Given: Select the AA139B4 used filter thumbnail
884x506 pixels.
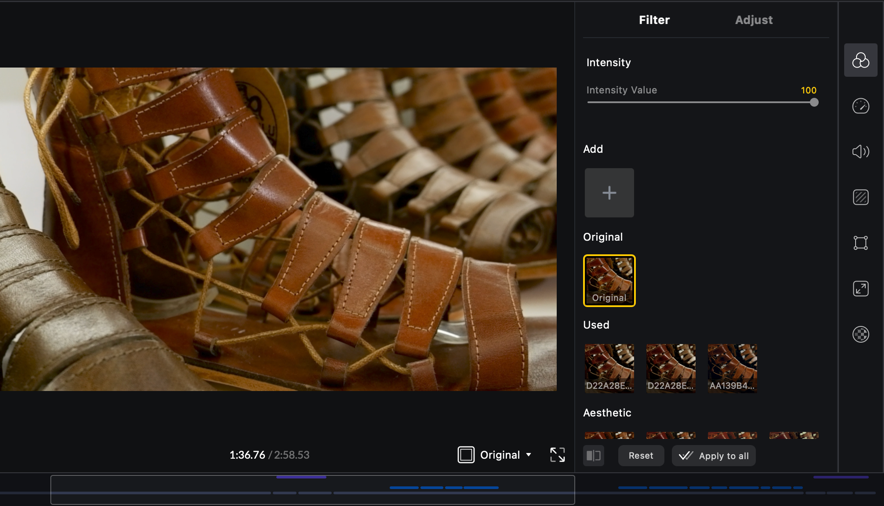Looking at the screenshot, I should [732, 368].
